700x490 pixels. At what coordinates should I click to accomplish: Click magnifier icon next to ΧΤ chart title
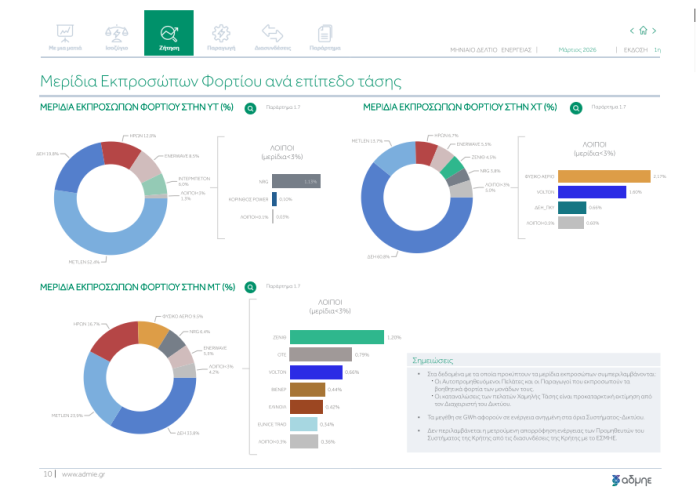point(575,106)
